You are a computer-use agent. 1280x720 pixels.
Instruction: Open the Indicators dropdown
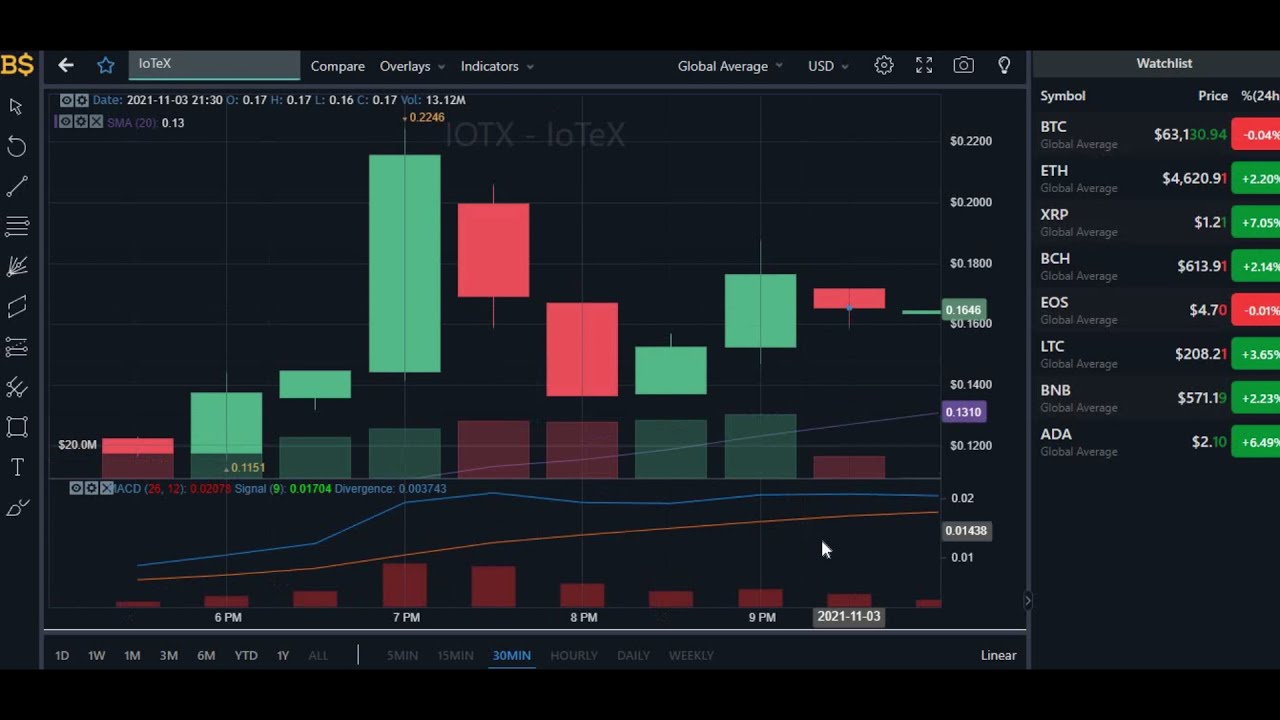pos(497,66)
